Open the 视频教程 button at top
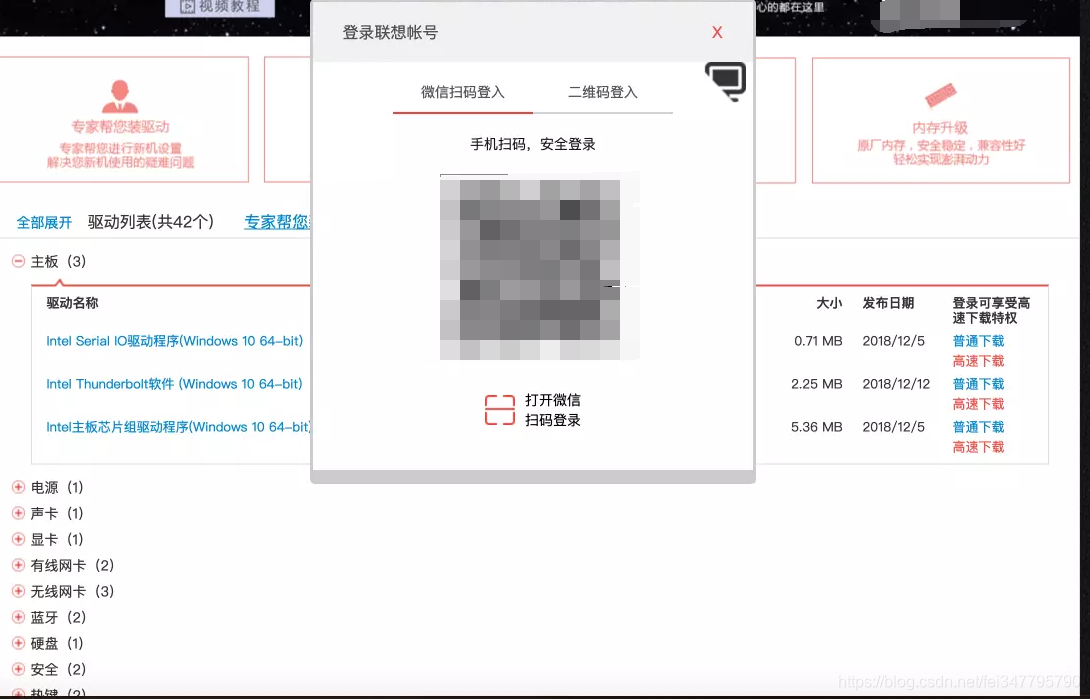Image resolution: width=1090 pixels, height=700 pixels. [220, 7]
